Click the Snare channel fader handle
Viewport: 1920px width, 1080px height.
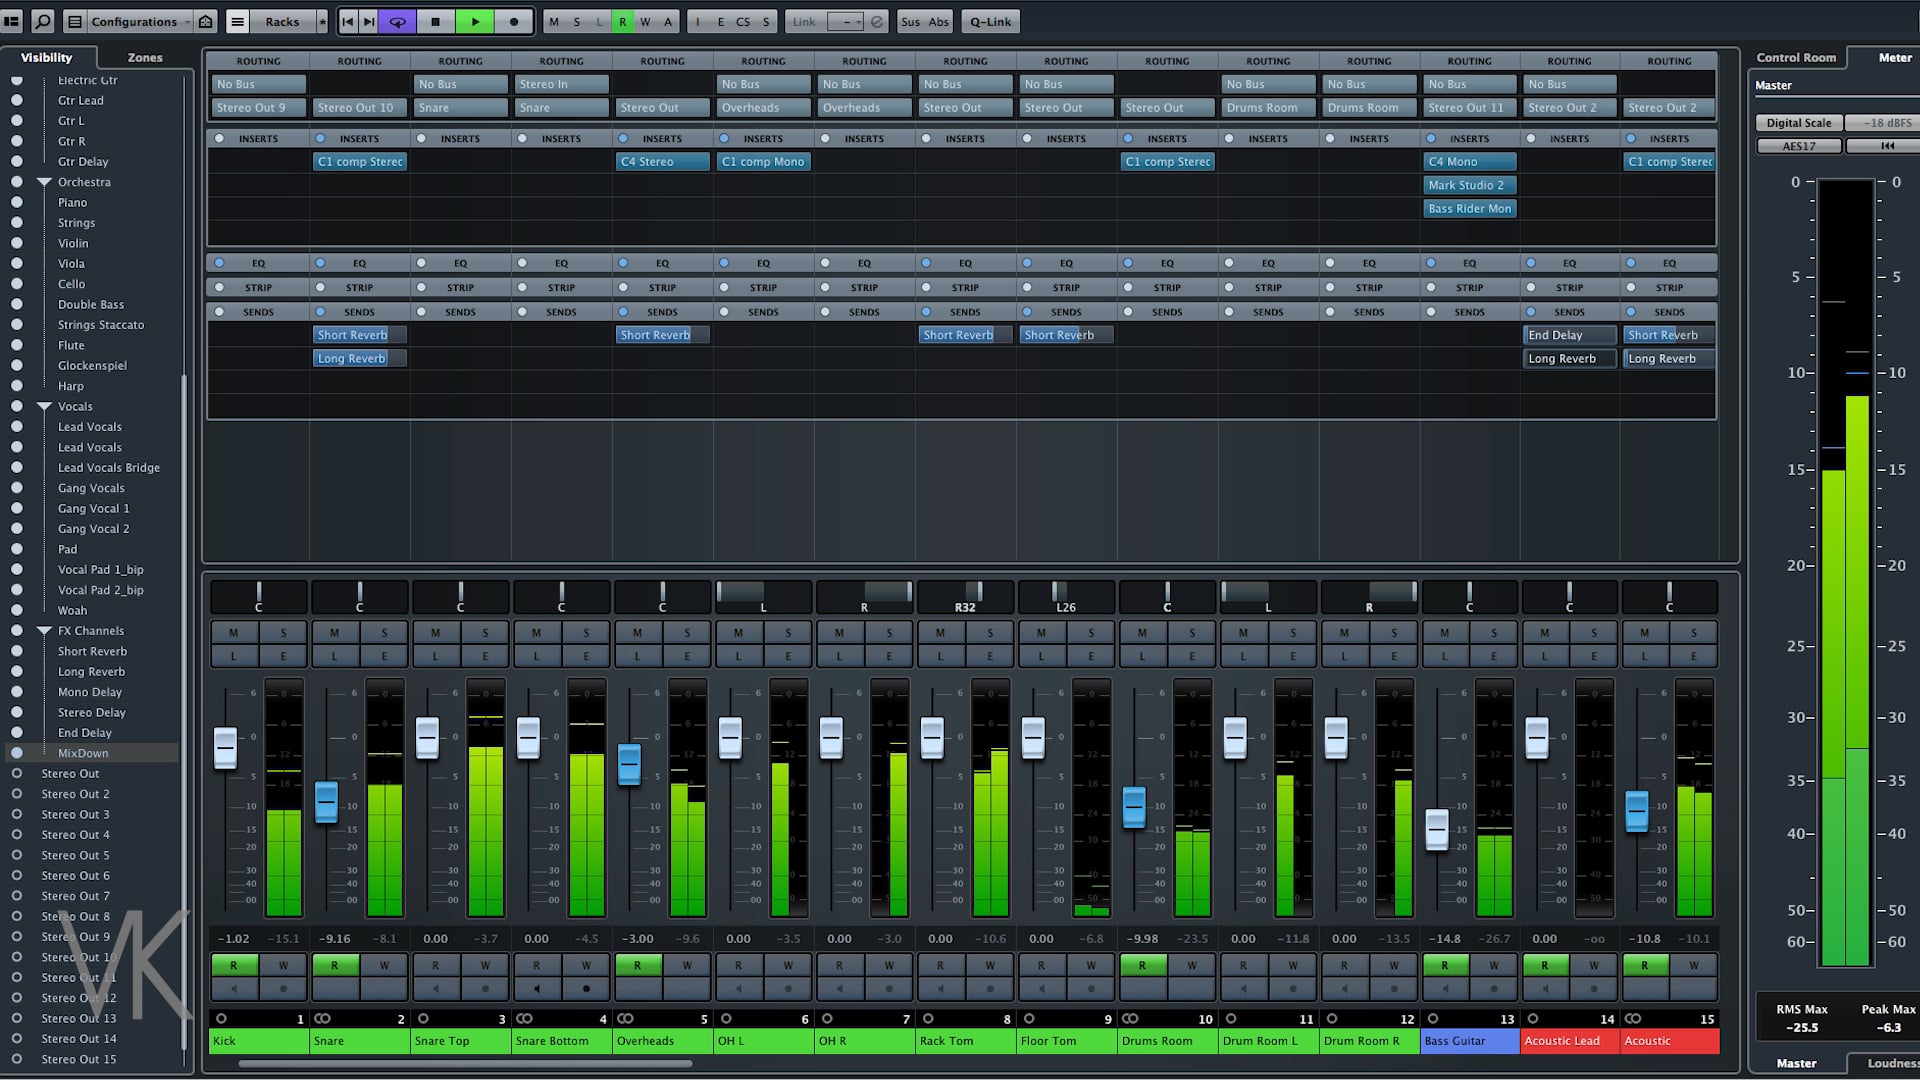tap(326, 801)
